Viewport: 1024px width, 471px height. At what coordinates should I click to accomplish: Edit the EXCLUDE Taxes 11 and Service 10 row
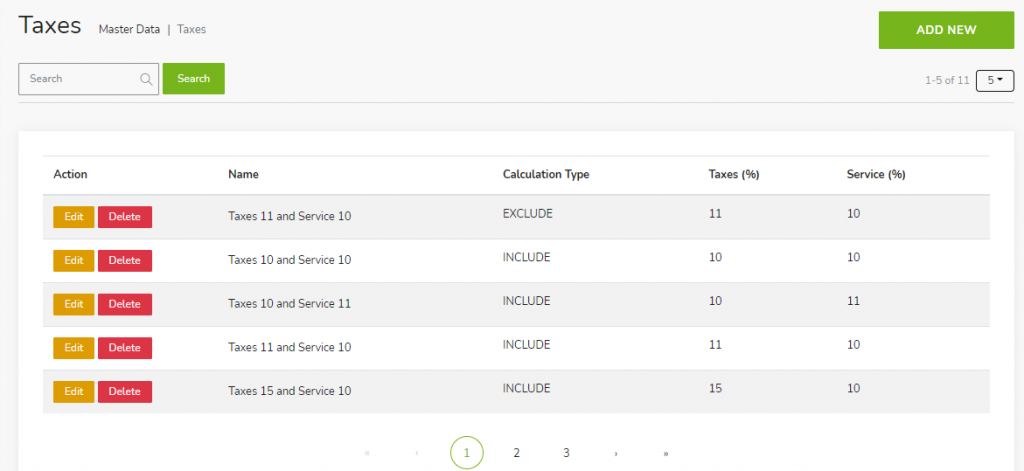(x=74, y=217)
